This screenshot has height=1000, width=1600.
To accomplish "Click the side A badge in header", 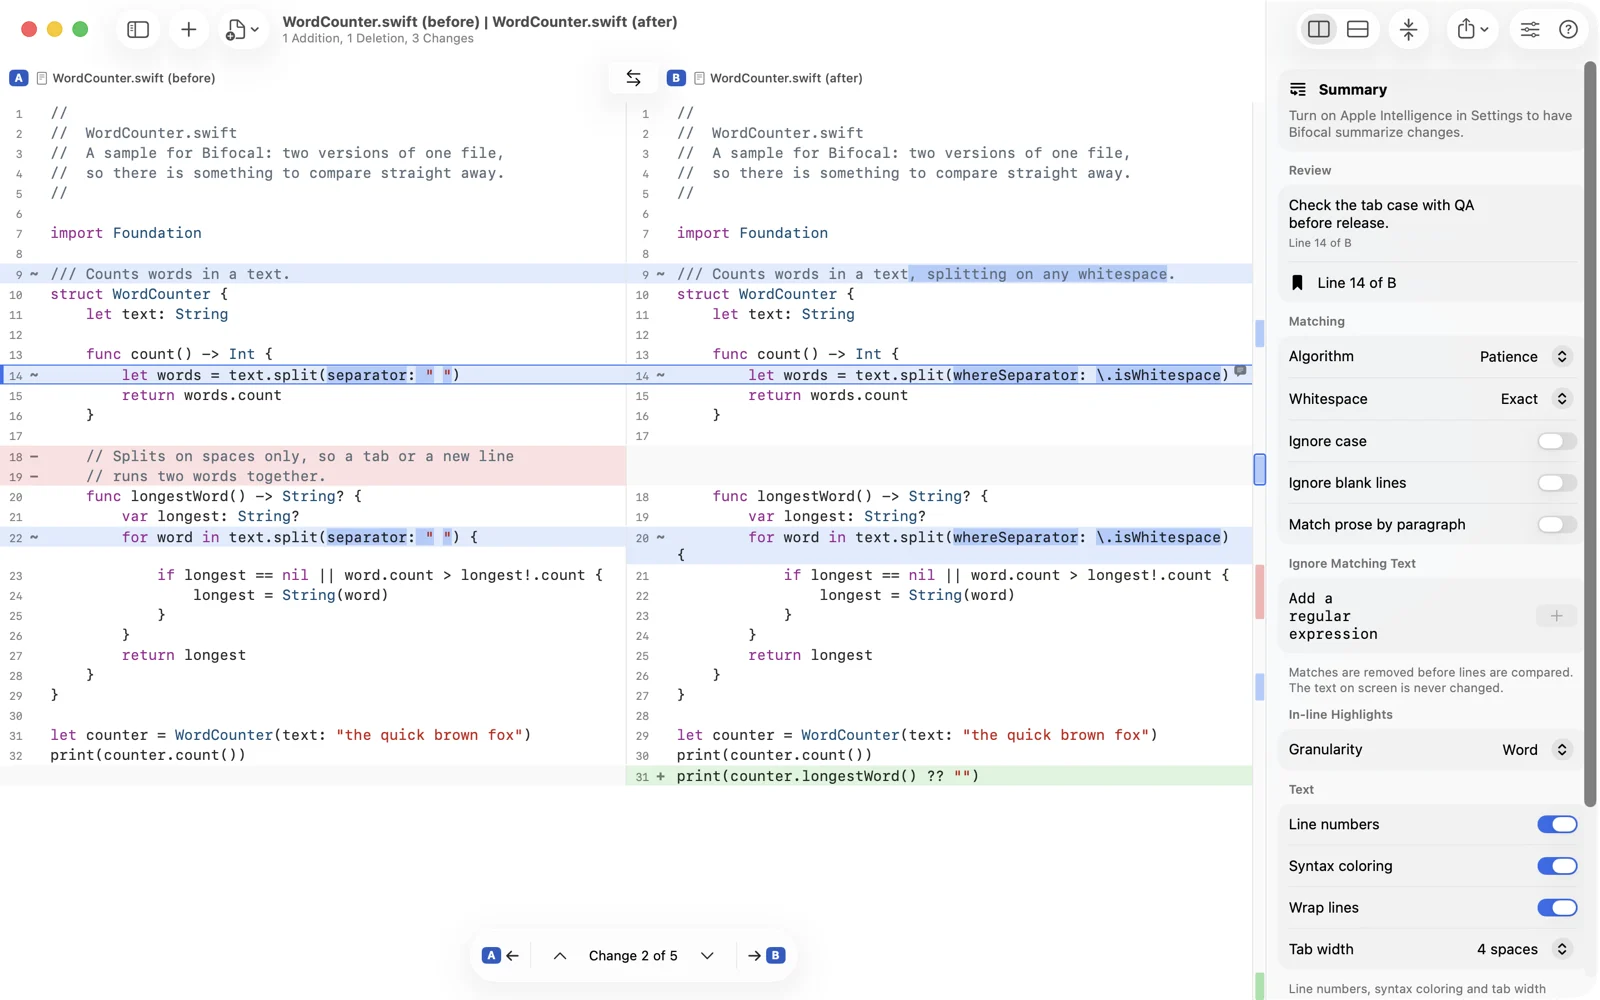I will 19,78.
